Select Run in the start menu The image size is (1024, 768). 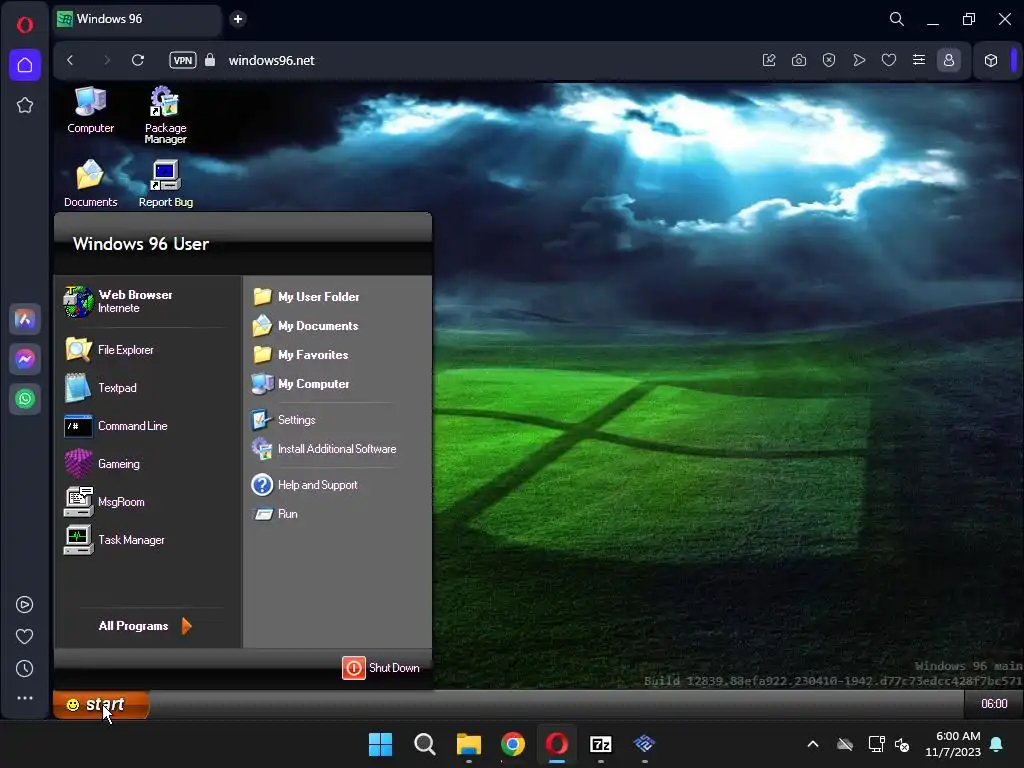275,514
